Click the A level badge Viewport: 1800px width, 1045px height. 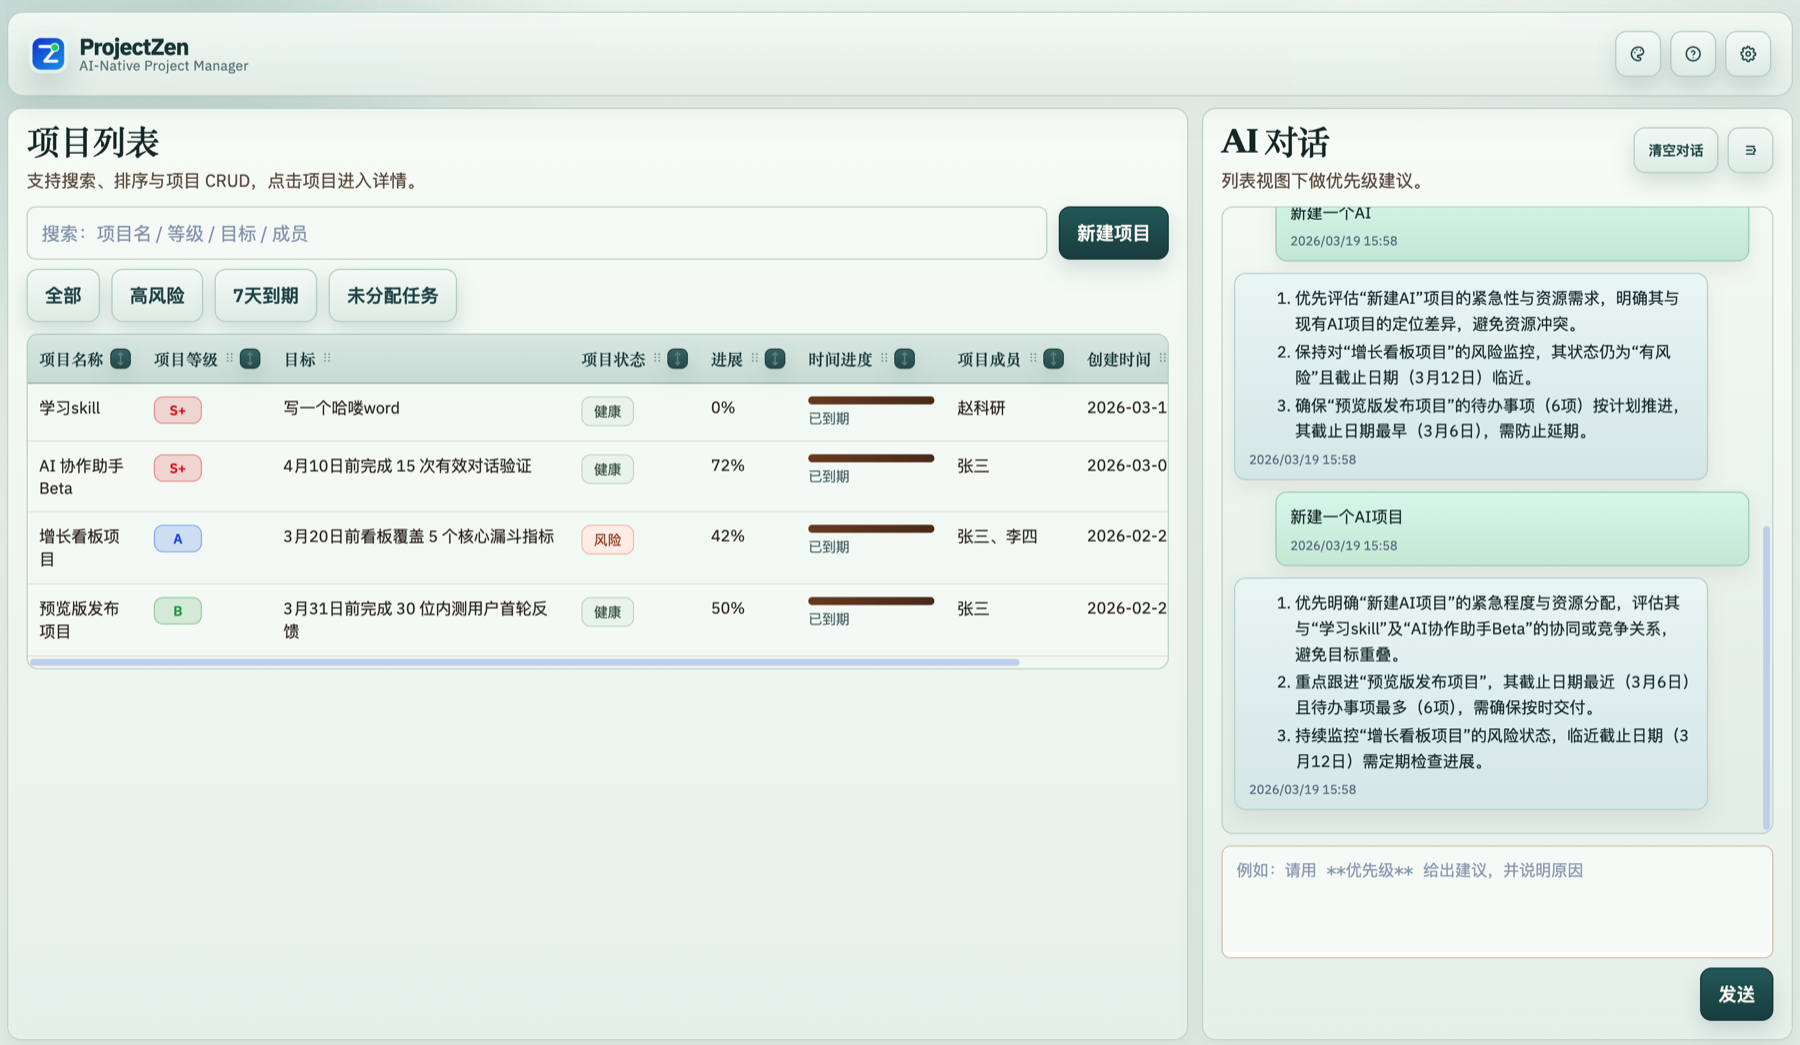click(x=177, y=539)
